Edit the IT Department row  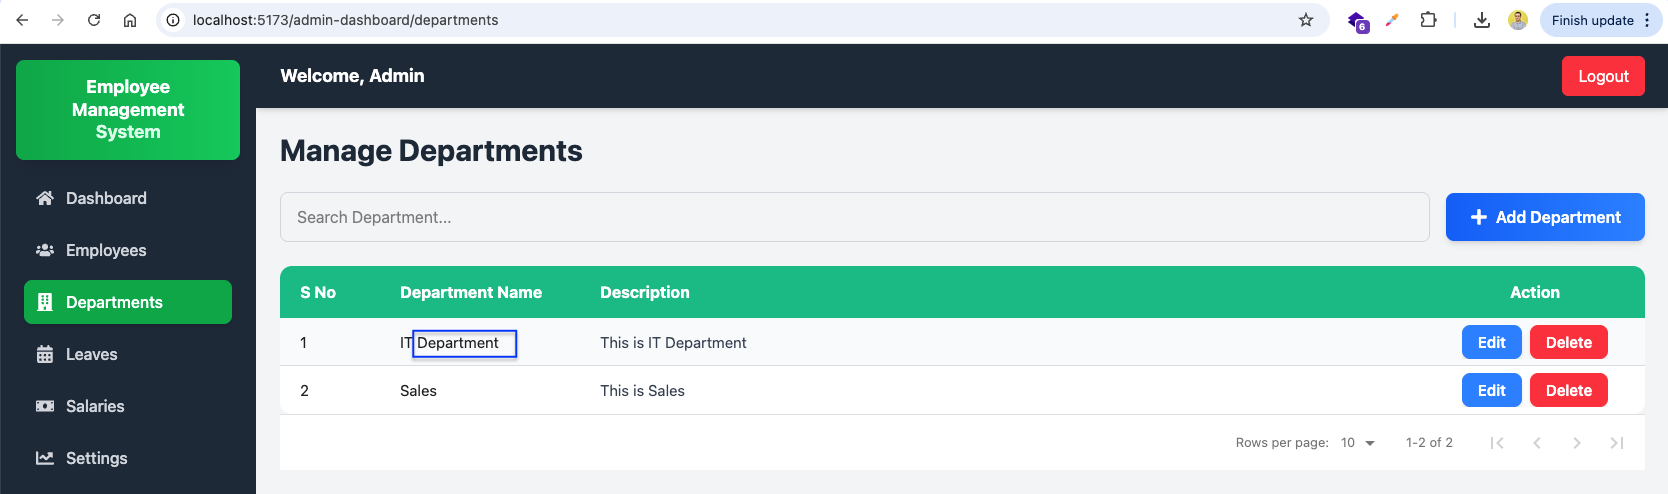(x=1491, y=342)
